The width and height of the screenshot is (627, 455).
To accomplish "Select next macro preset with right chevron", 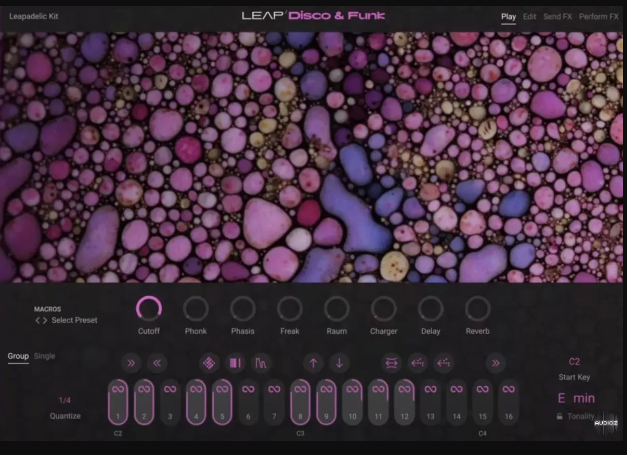I will [x=45, y=320].
